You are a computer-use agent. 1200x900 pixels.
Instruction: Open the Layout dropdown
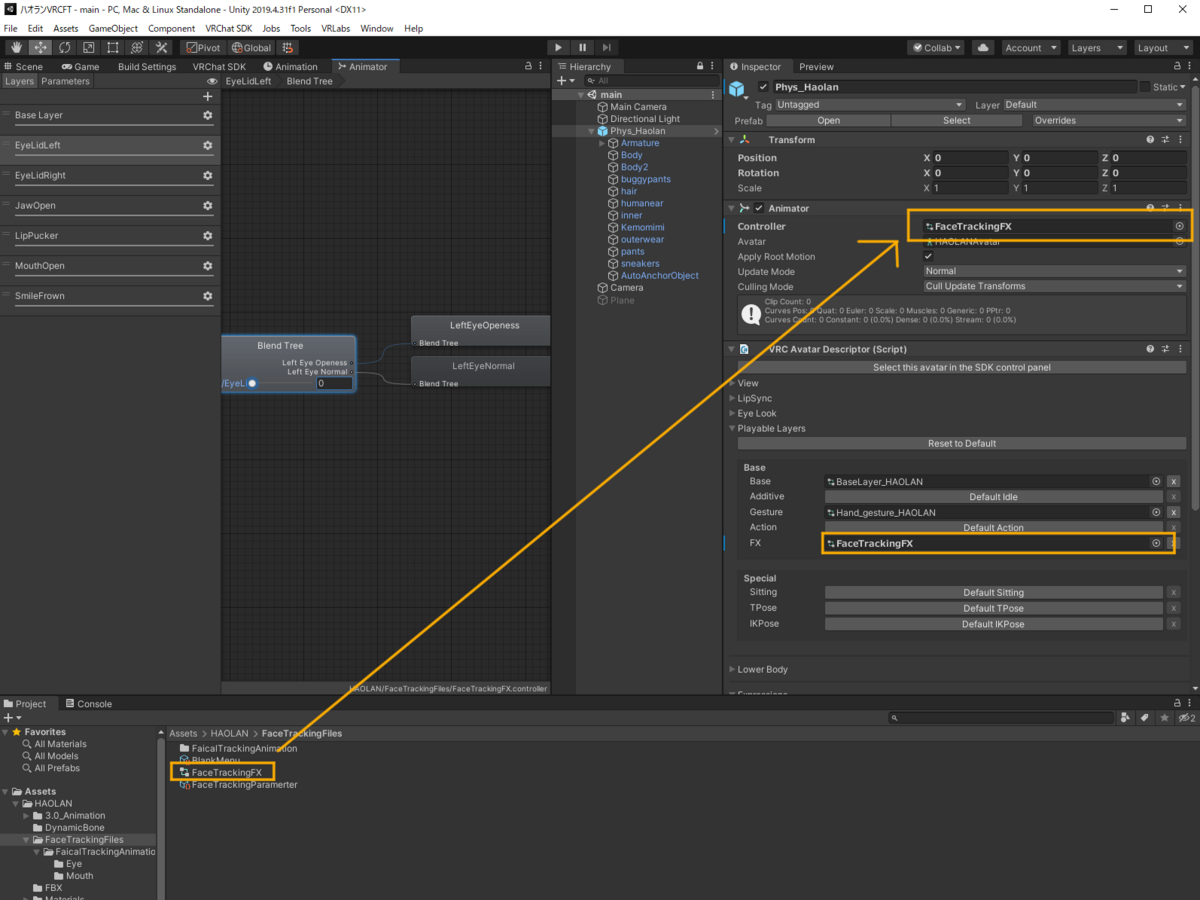[1162, 47]
